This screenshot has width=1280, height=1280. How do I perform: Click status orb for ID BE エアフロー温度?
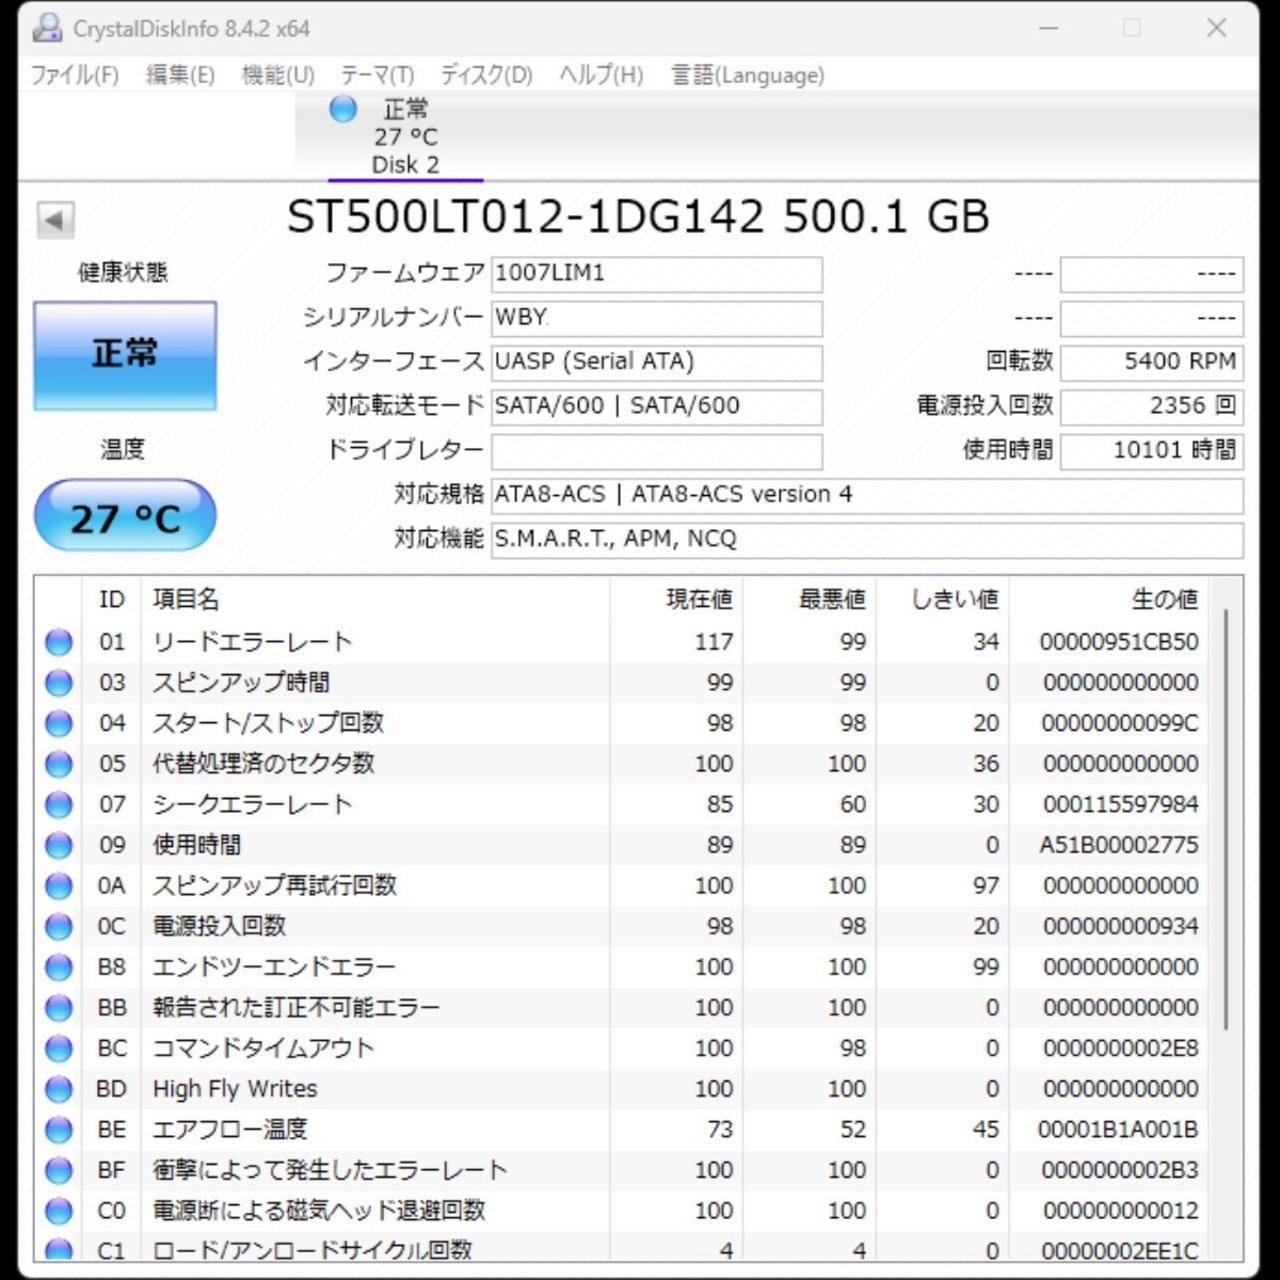59,1130
